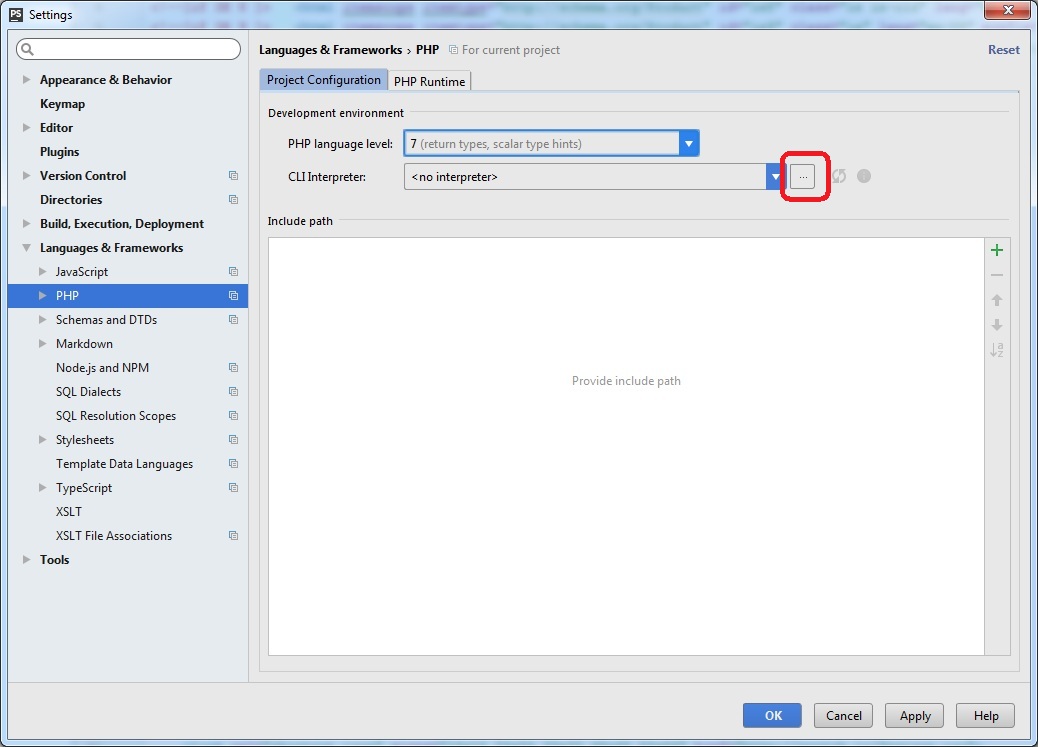
Task: Click the Reset link
Action: click(x=1003, y=49)
